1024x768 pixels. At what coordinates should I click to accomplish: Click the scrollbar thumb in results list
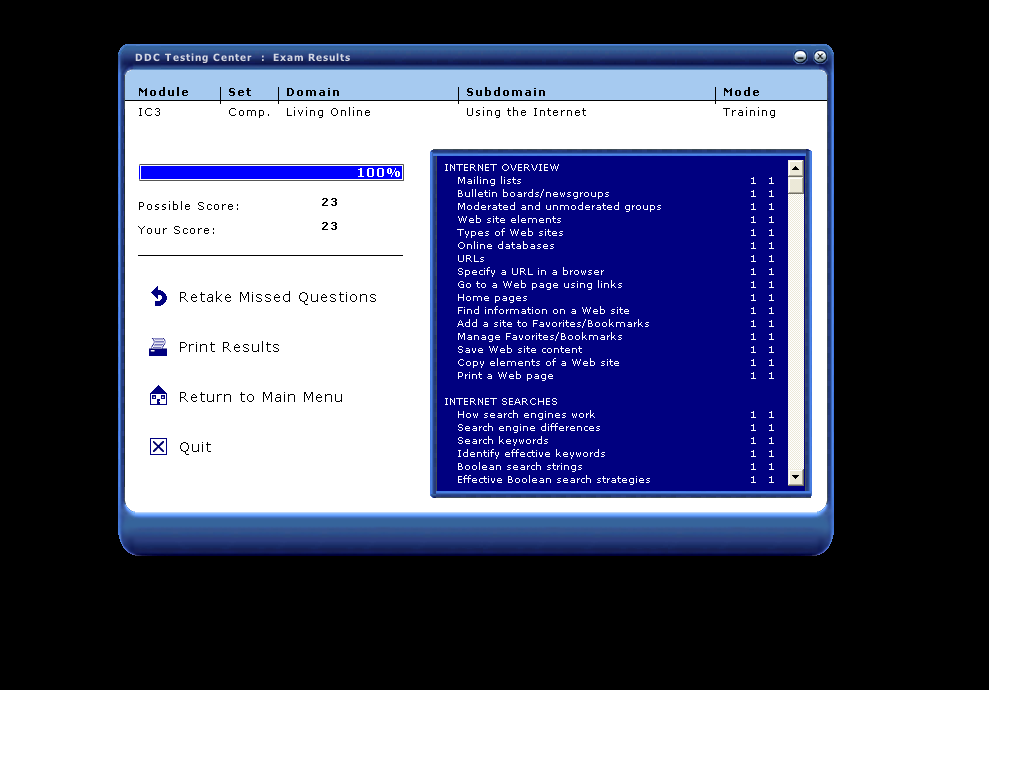[x=795, y=185]
